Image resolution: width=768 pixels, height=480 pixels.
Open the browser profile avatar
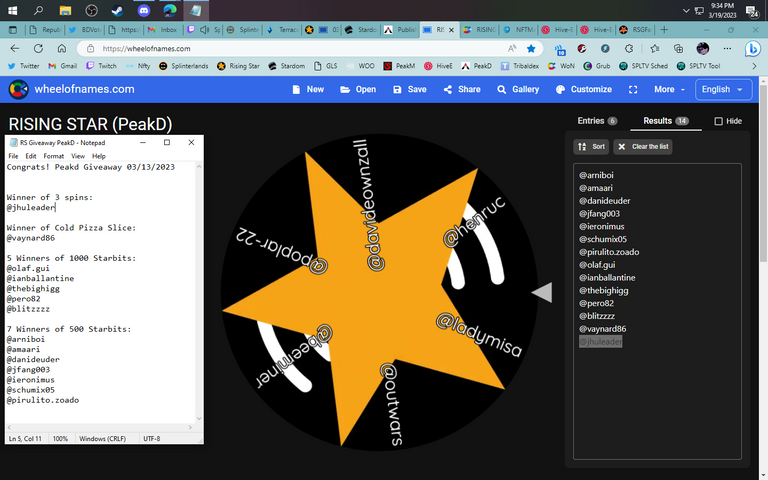[x=703, y=48]
